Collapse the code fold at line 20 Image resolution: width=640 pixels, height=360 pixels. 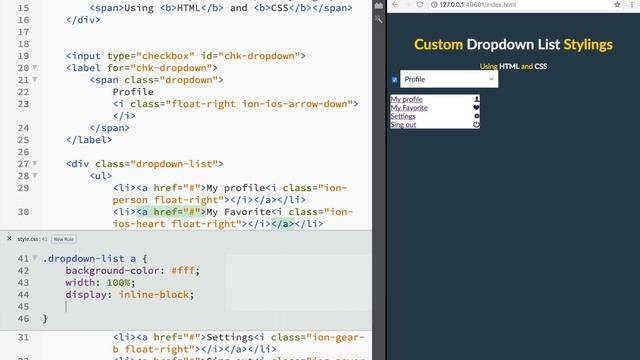[35, 67]
